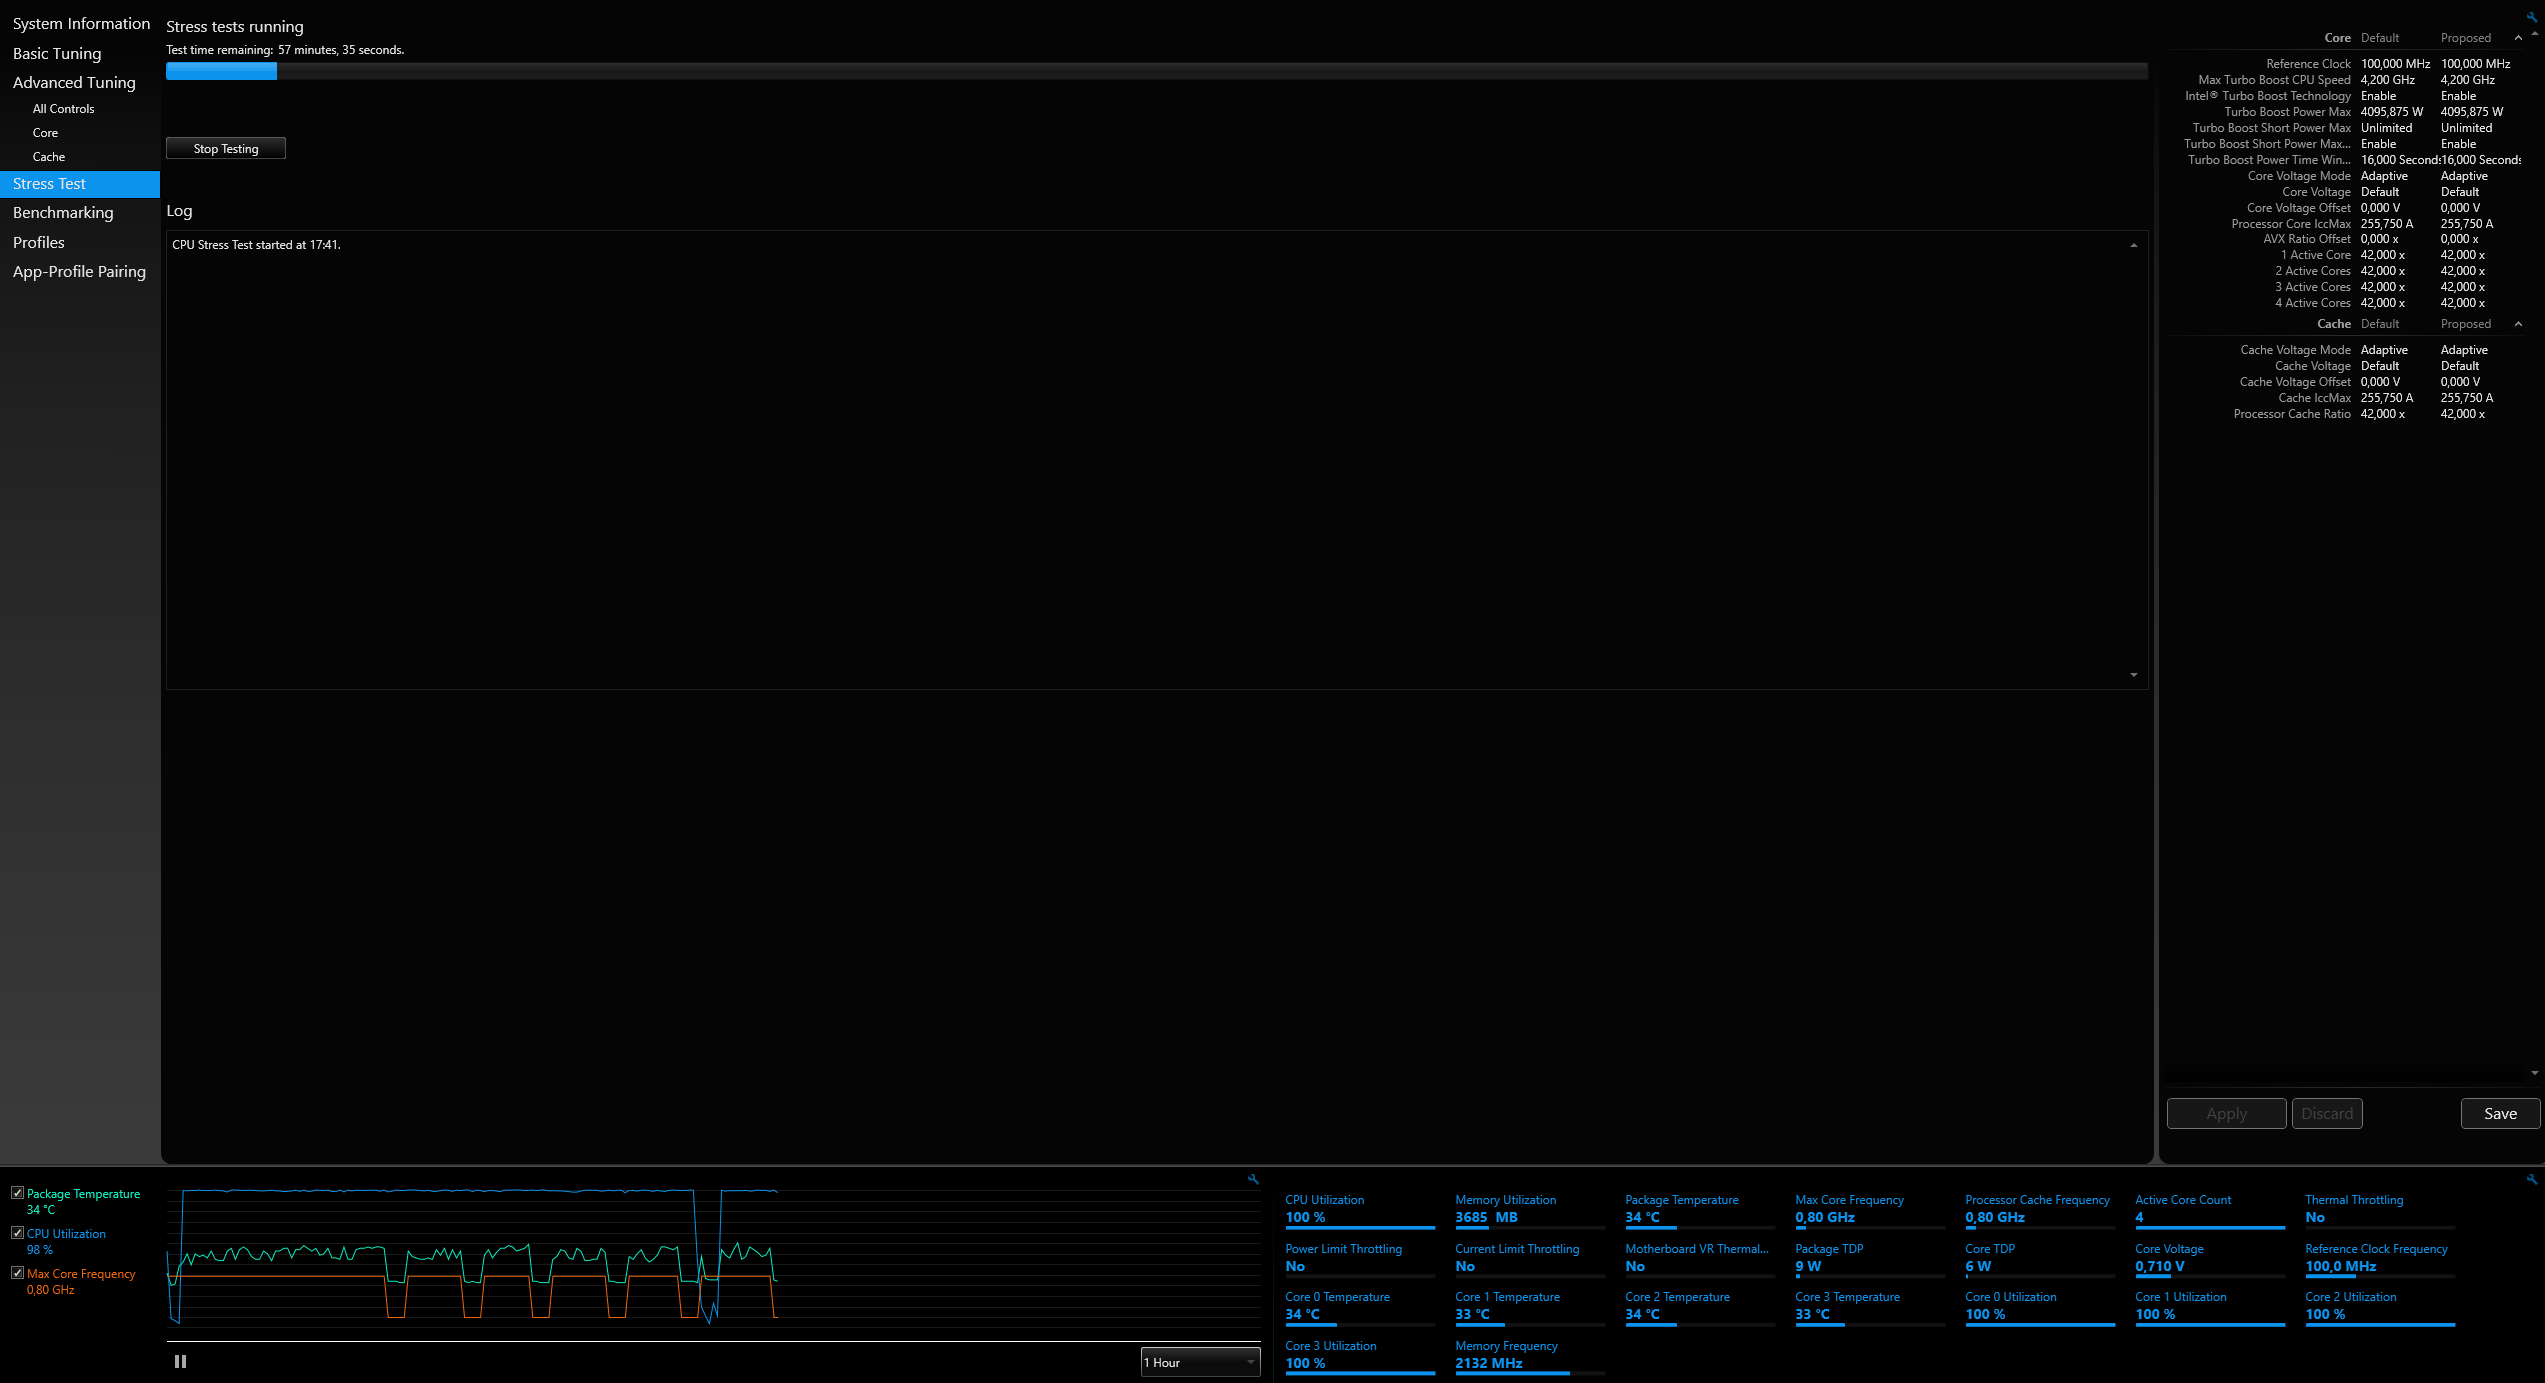Open the Benchmarking page in the sidebar
The height and width of the screenshot is (1383, 2545).
pos(63,213)
